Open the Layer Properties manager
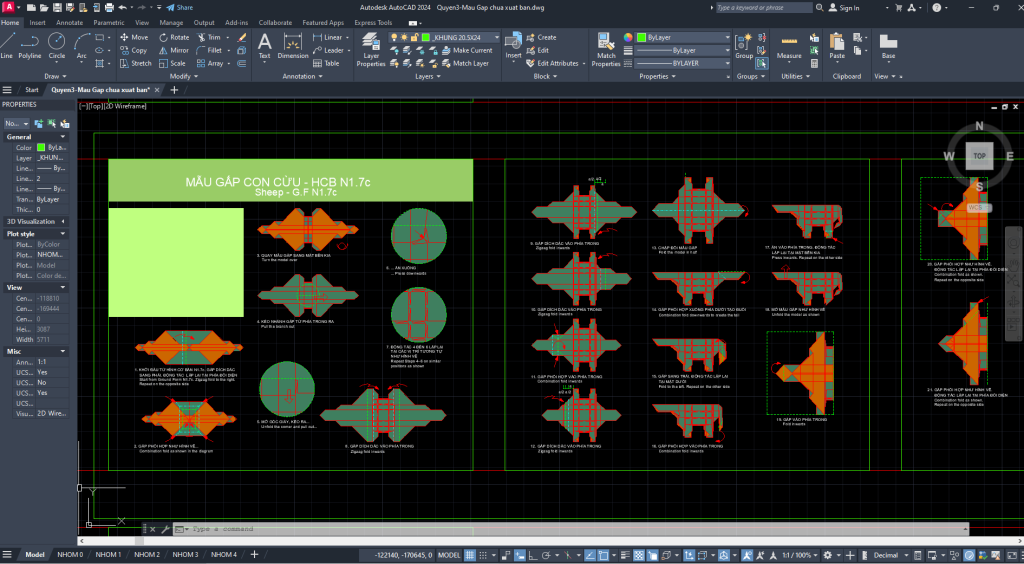This screenshot has width=1024, height=564. (371, 50)
